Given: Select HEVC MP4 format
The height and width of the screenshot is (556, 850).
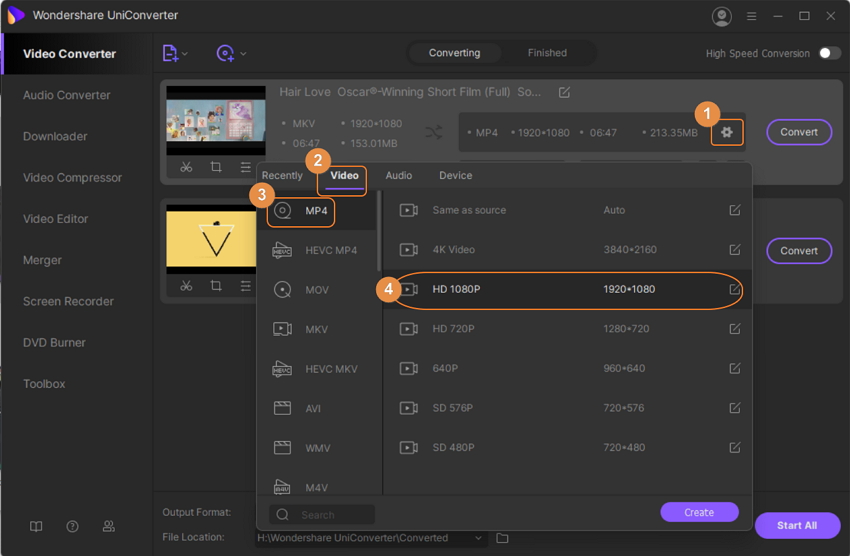Looking at the screenshot, I should [317, 250].
